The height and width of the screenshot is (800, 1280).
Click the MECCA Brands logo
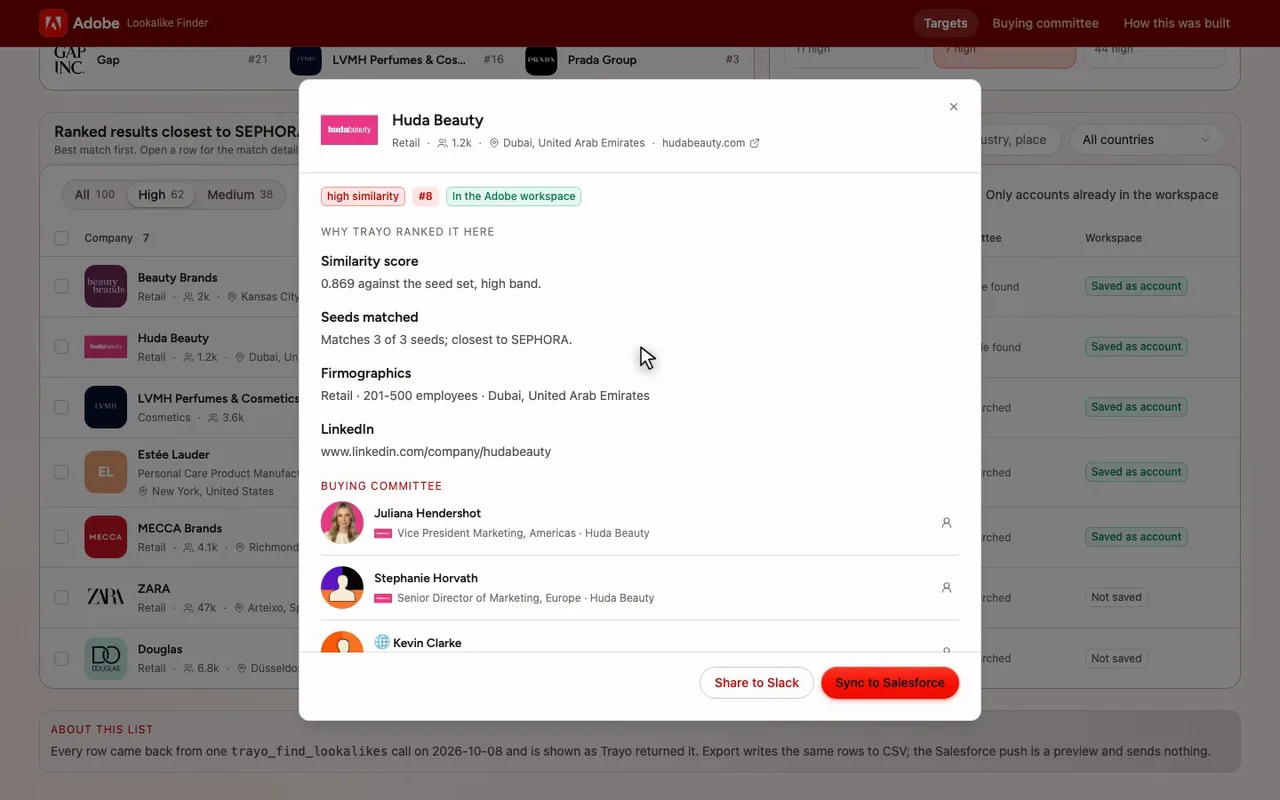tap(105, 537)
